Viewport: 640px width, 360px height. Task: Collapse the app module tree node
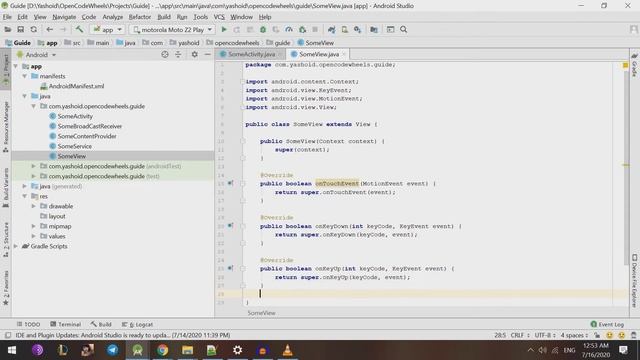pyautogui.click(x=16, y=66)
